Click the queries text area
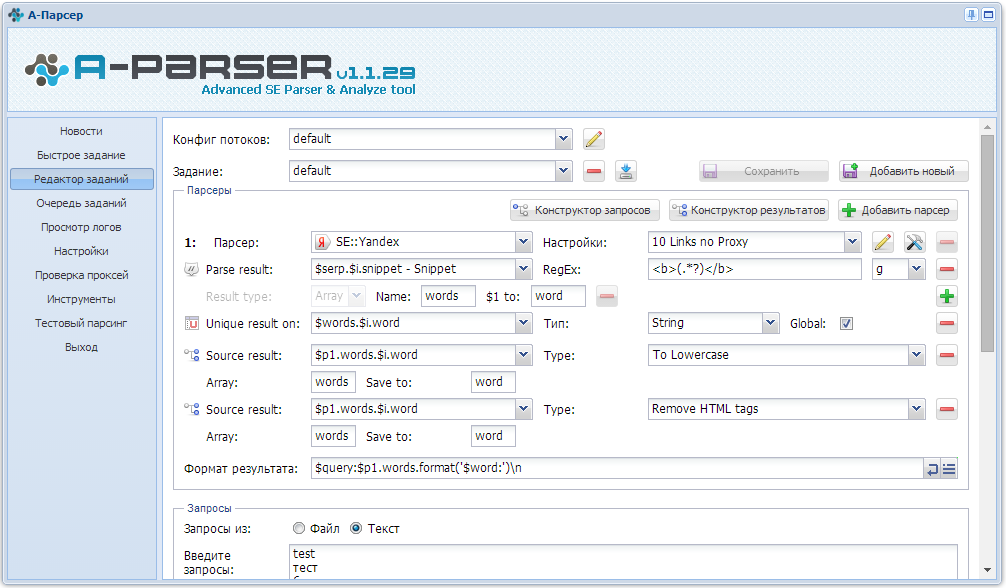This screenshot has height=588, width=1006. [x=623, y=562]
